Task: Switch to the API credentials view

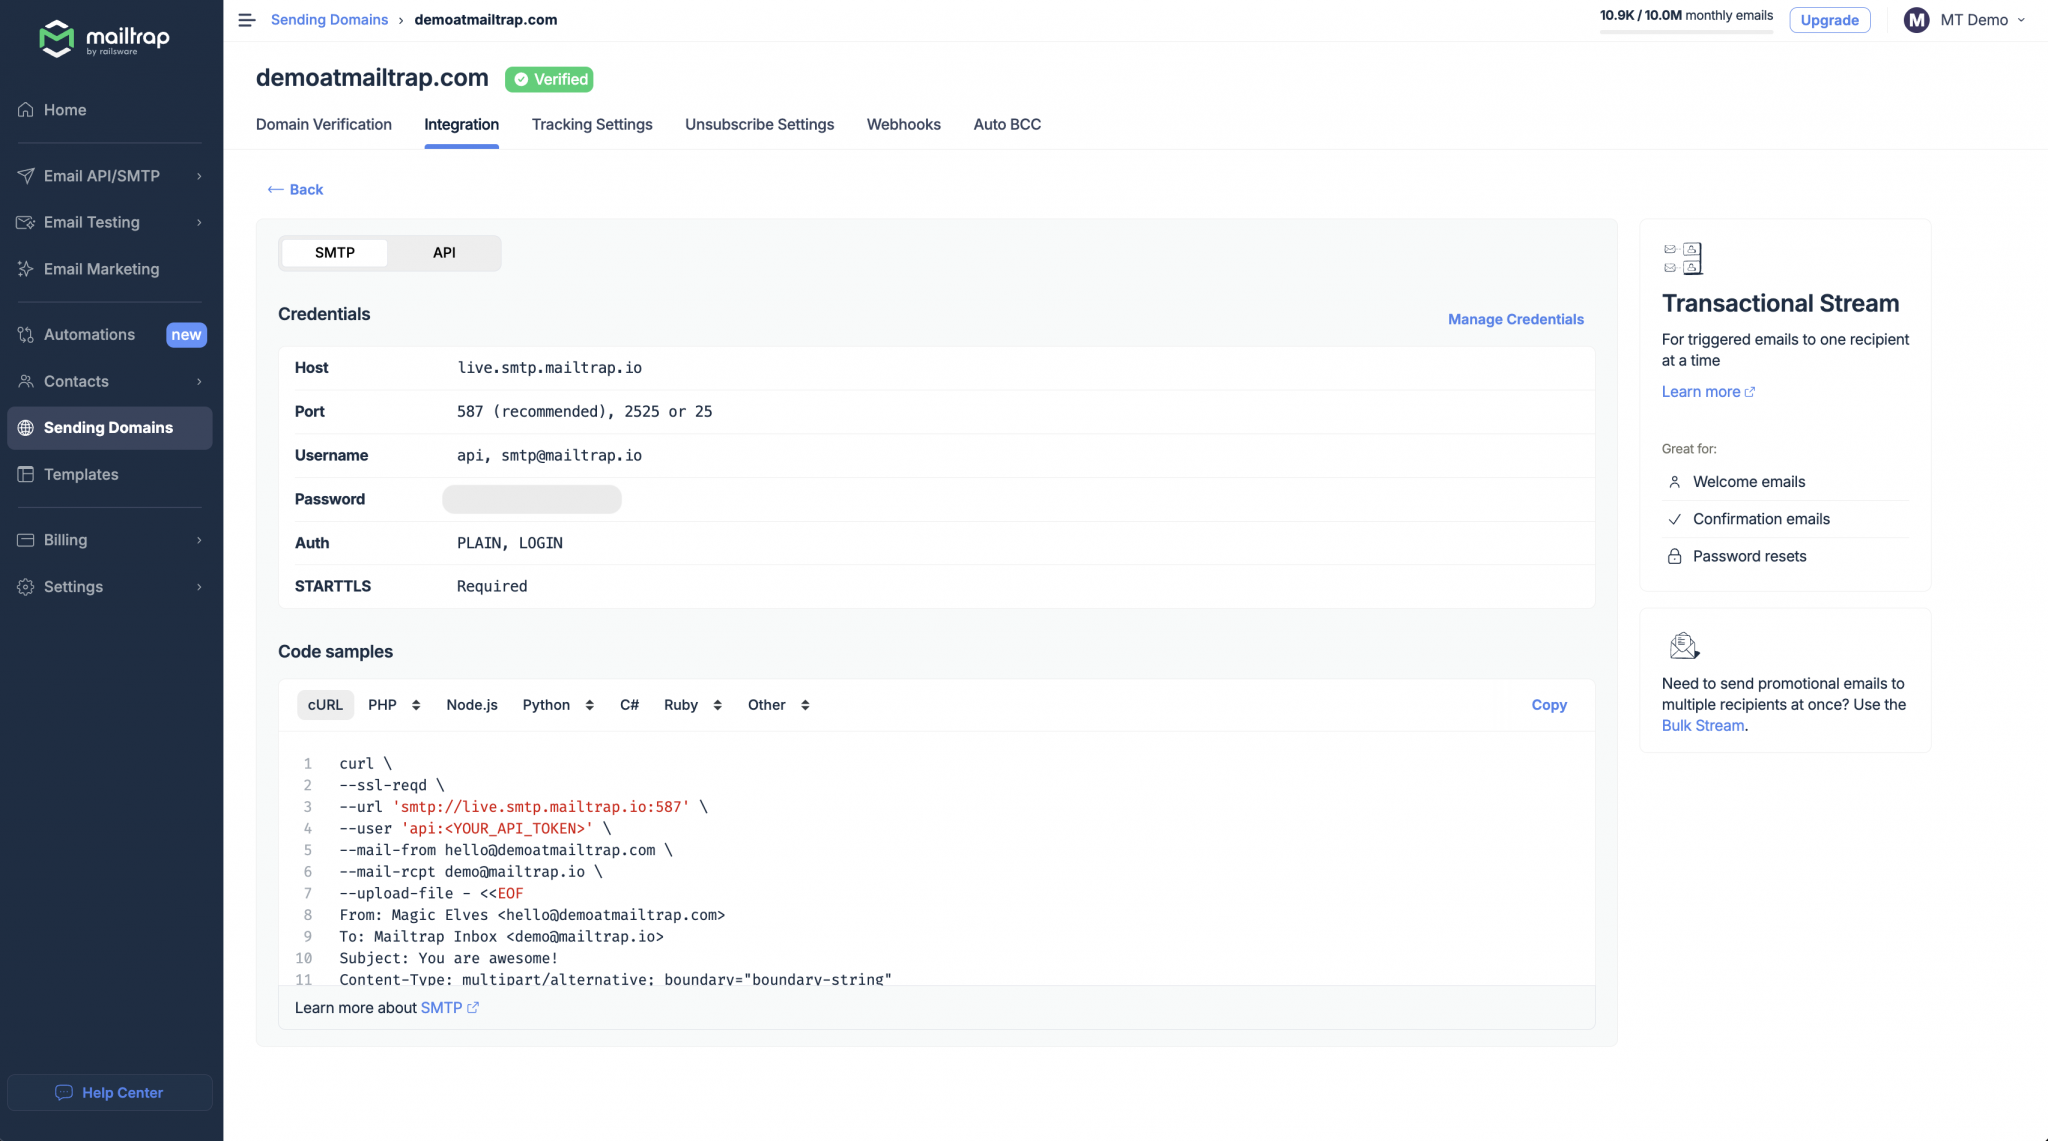Action: click(x=444, y=253)
